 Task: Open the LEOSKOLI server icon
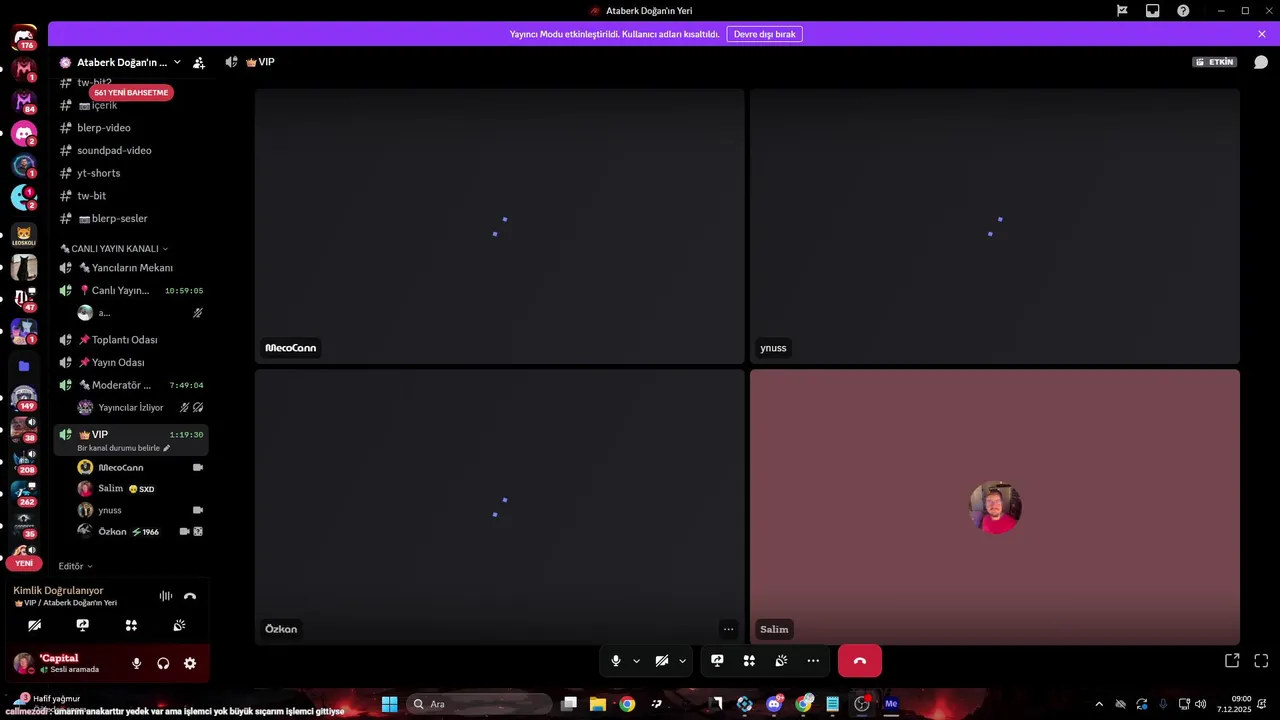click(24, 235)
